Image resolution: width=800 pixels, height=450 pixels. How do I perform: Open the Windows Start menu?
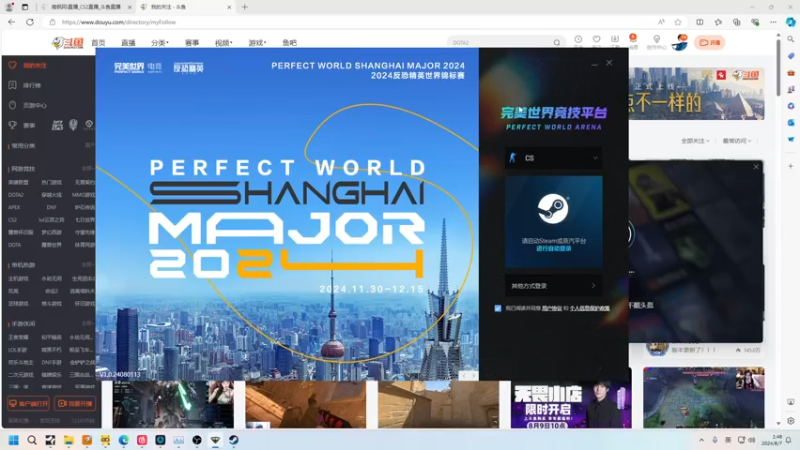pyautogui.click(x=14, y=440)
